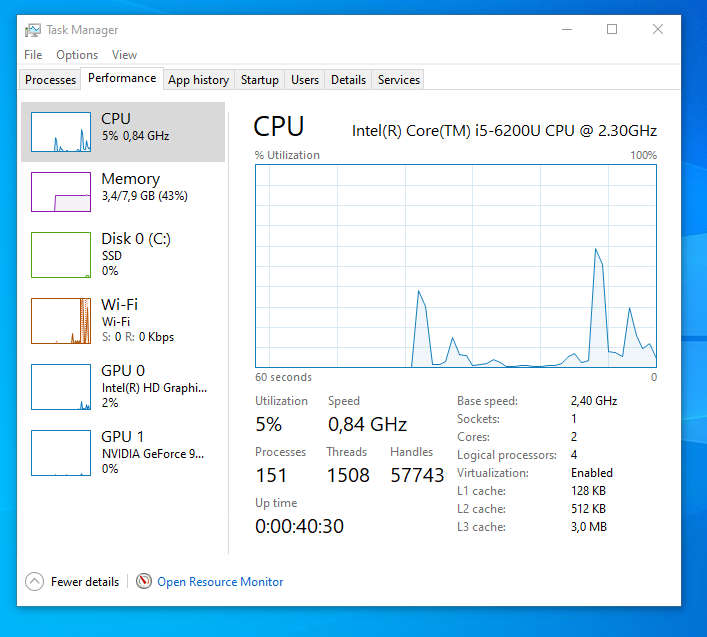Viewport: 707px width, 637px height.
Task: Select the Memory mini graph thumbnail
Action: pyautogui.click(x=61, y=192)
